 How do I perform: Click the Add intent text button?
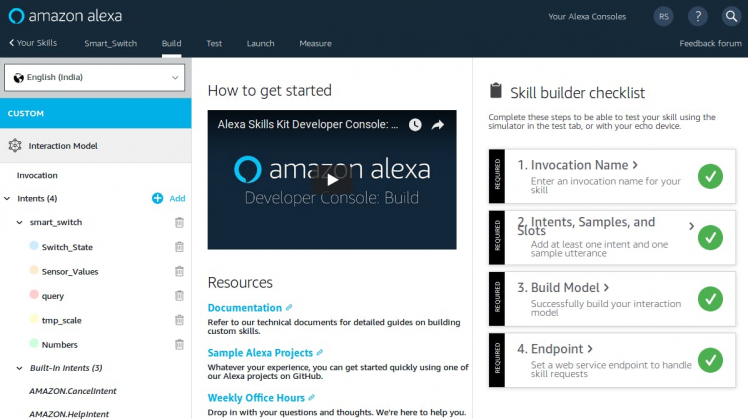[x=177, y=199]
